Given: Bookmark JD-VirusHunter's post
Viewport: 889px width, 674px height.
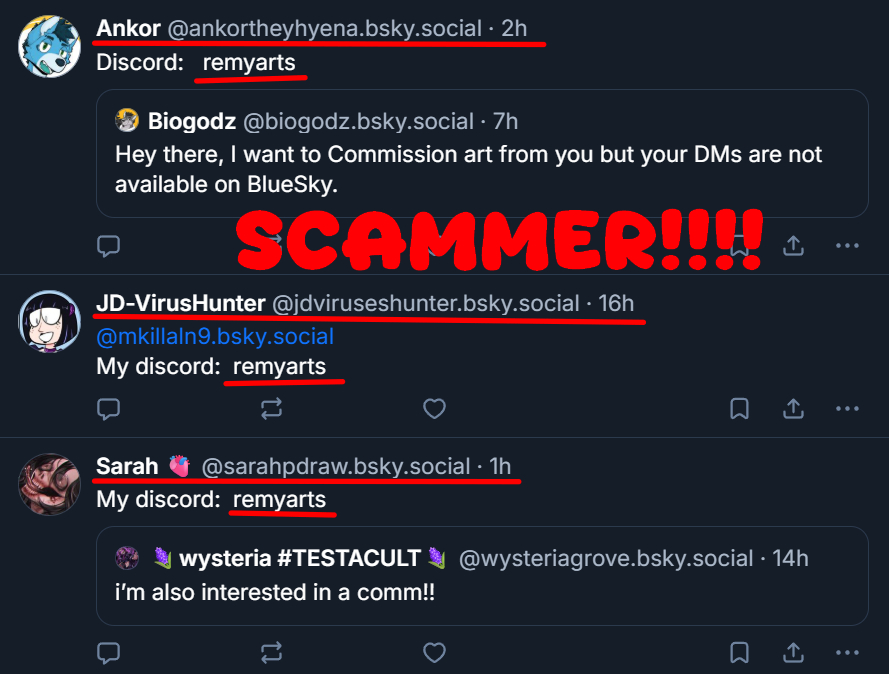Looking at the screenshot, I should 739,408.
